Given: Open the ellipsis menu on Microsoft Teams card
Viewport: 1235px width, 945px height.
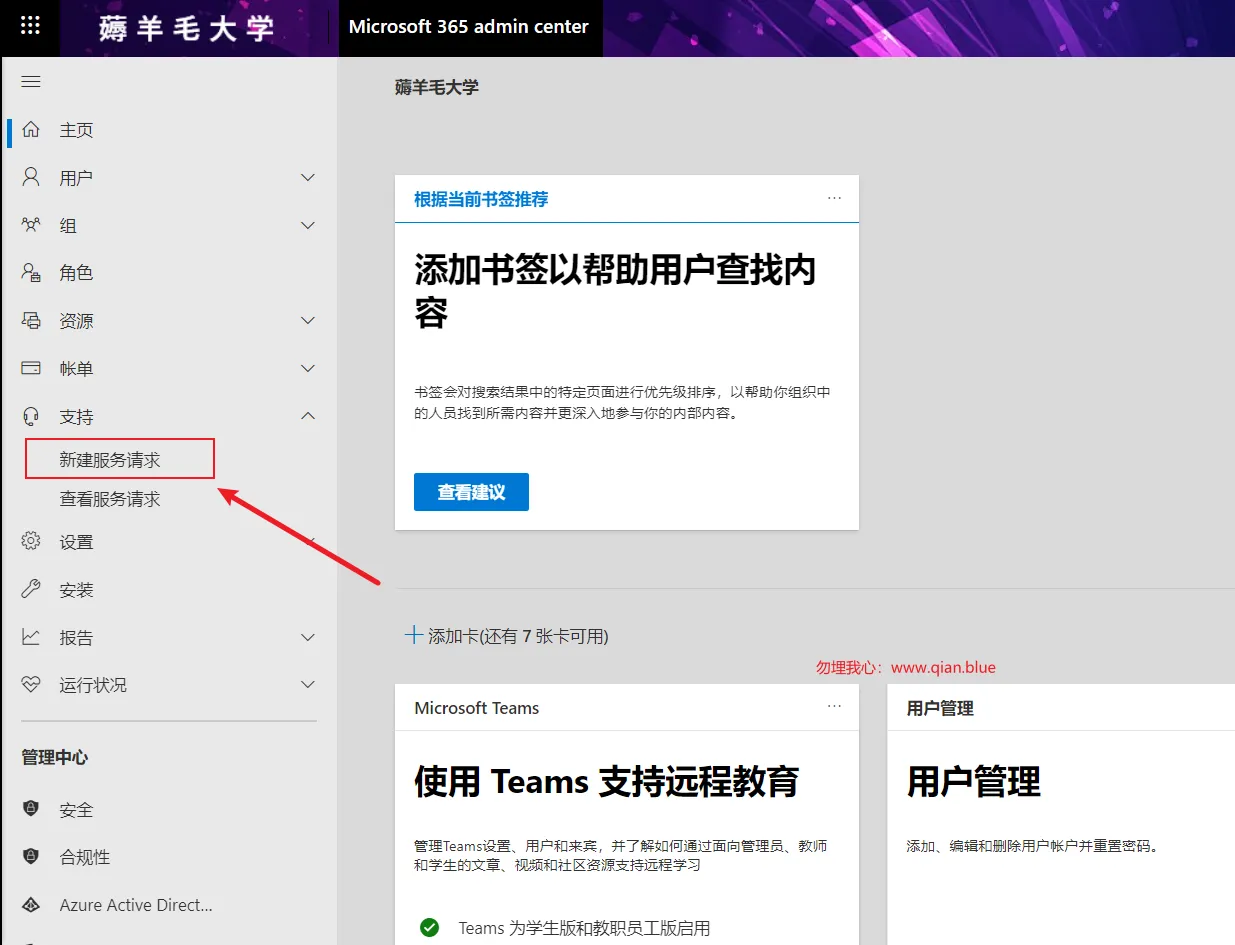Looking at the screenshot, I should click(835, 706).
